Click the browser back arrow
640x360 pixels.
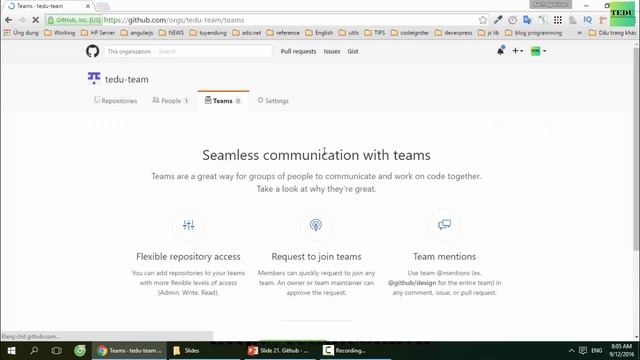(x=9, y=20)
